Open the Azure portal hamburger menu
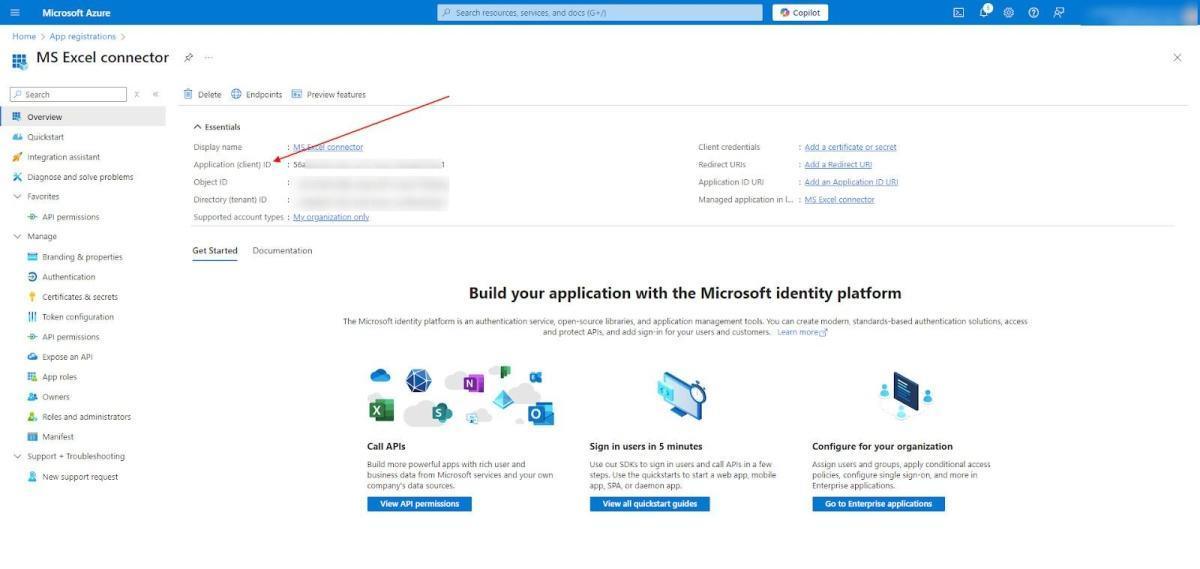 click(x=15, y=12)
